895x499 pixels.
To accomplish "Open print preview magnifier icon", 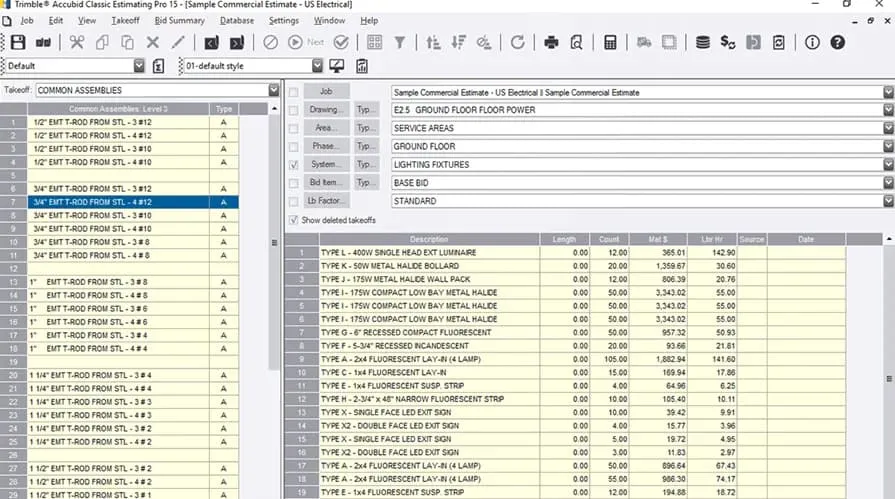I will 576,42.
